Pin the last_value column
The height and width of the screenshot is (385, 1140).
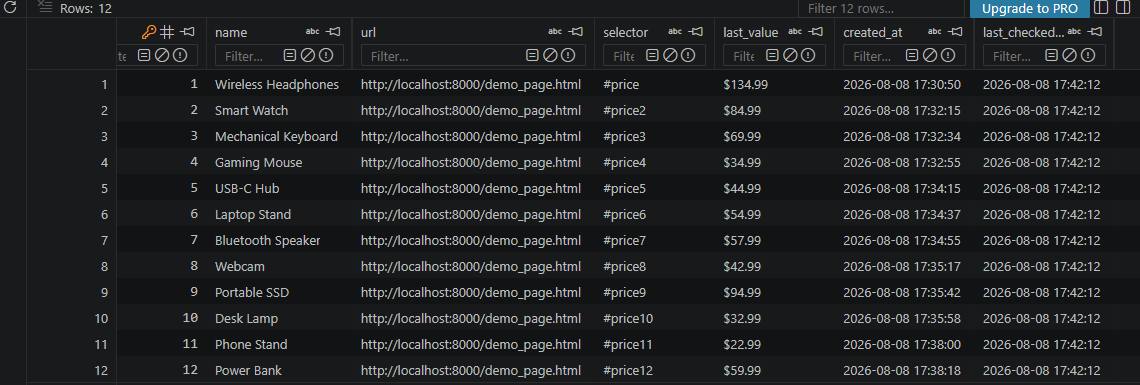[x=816, y=32]
